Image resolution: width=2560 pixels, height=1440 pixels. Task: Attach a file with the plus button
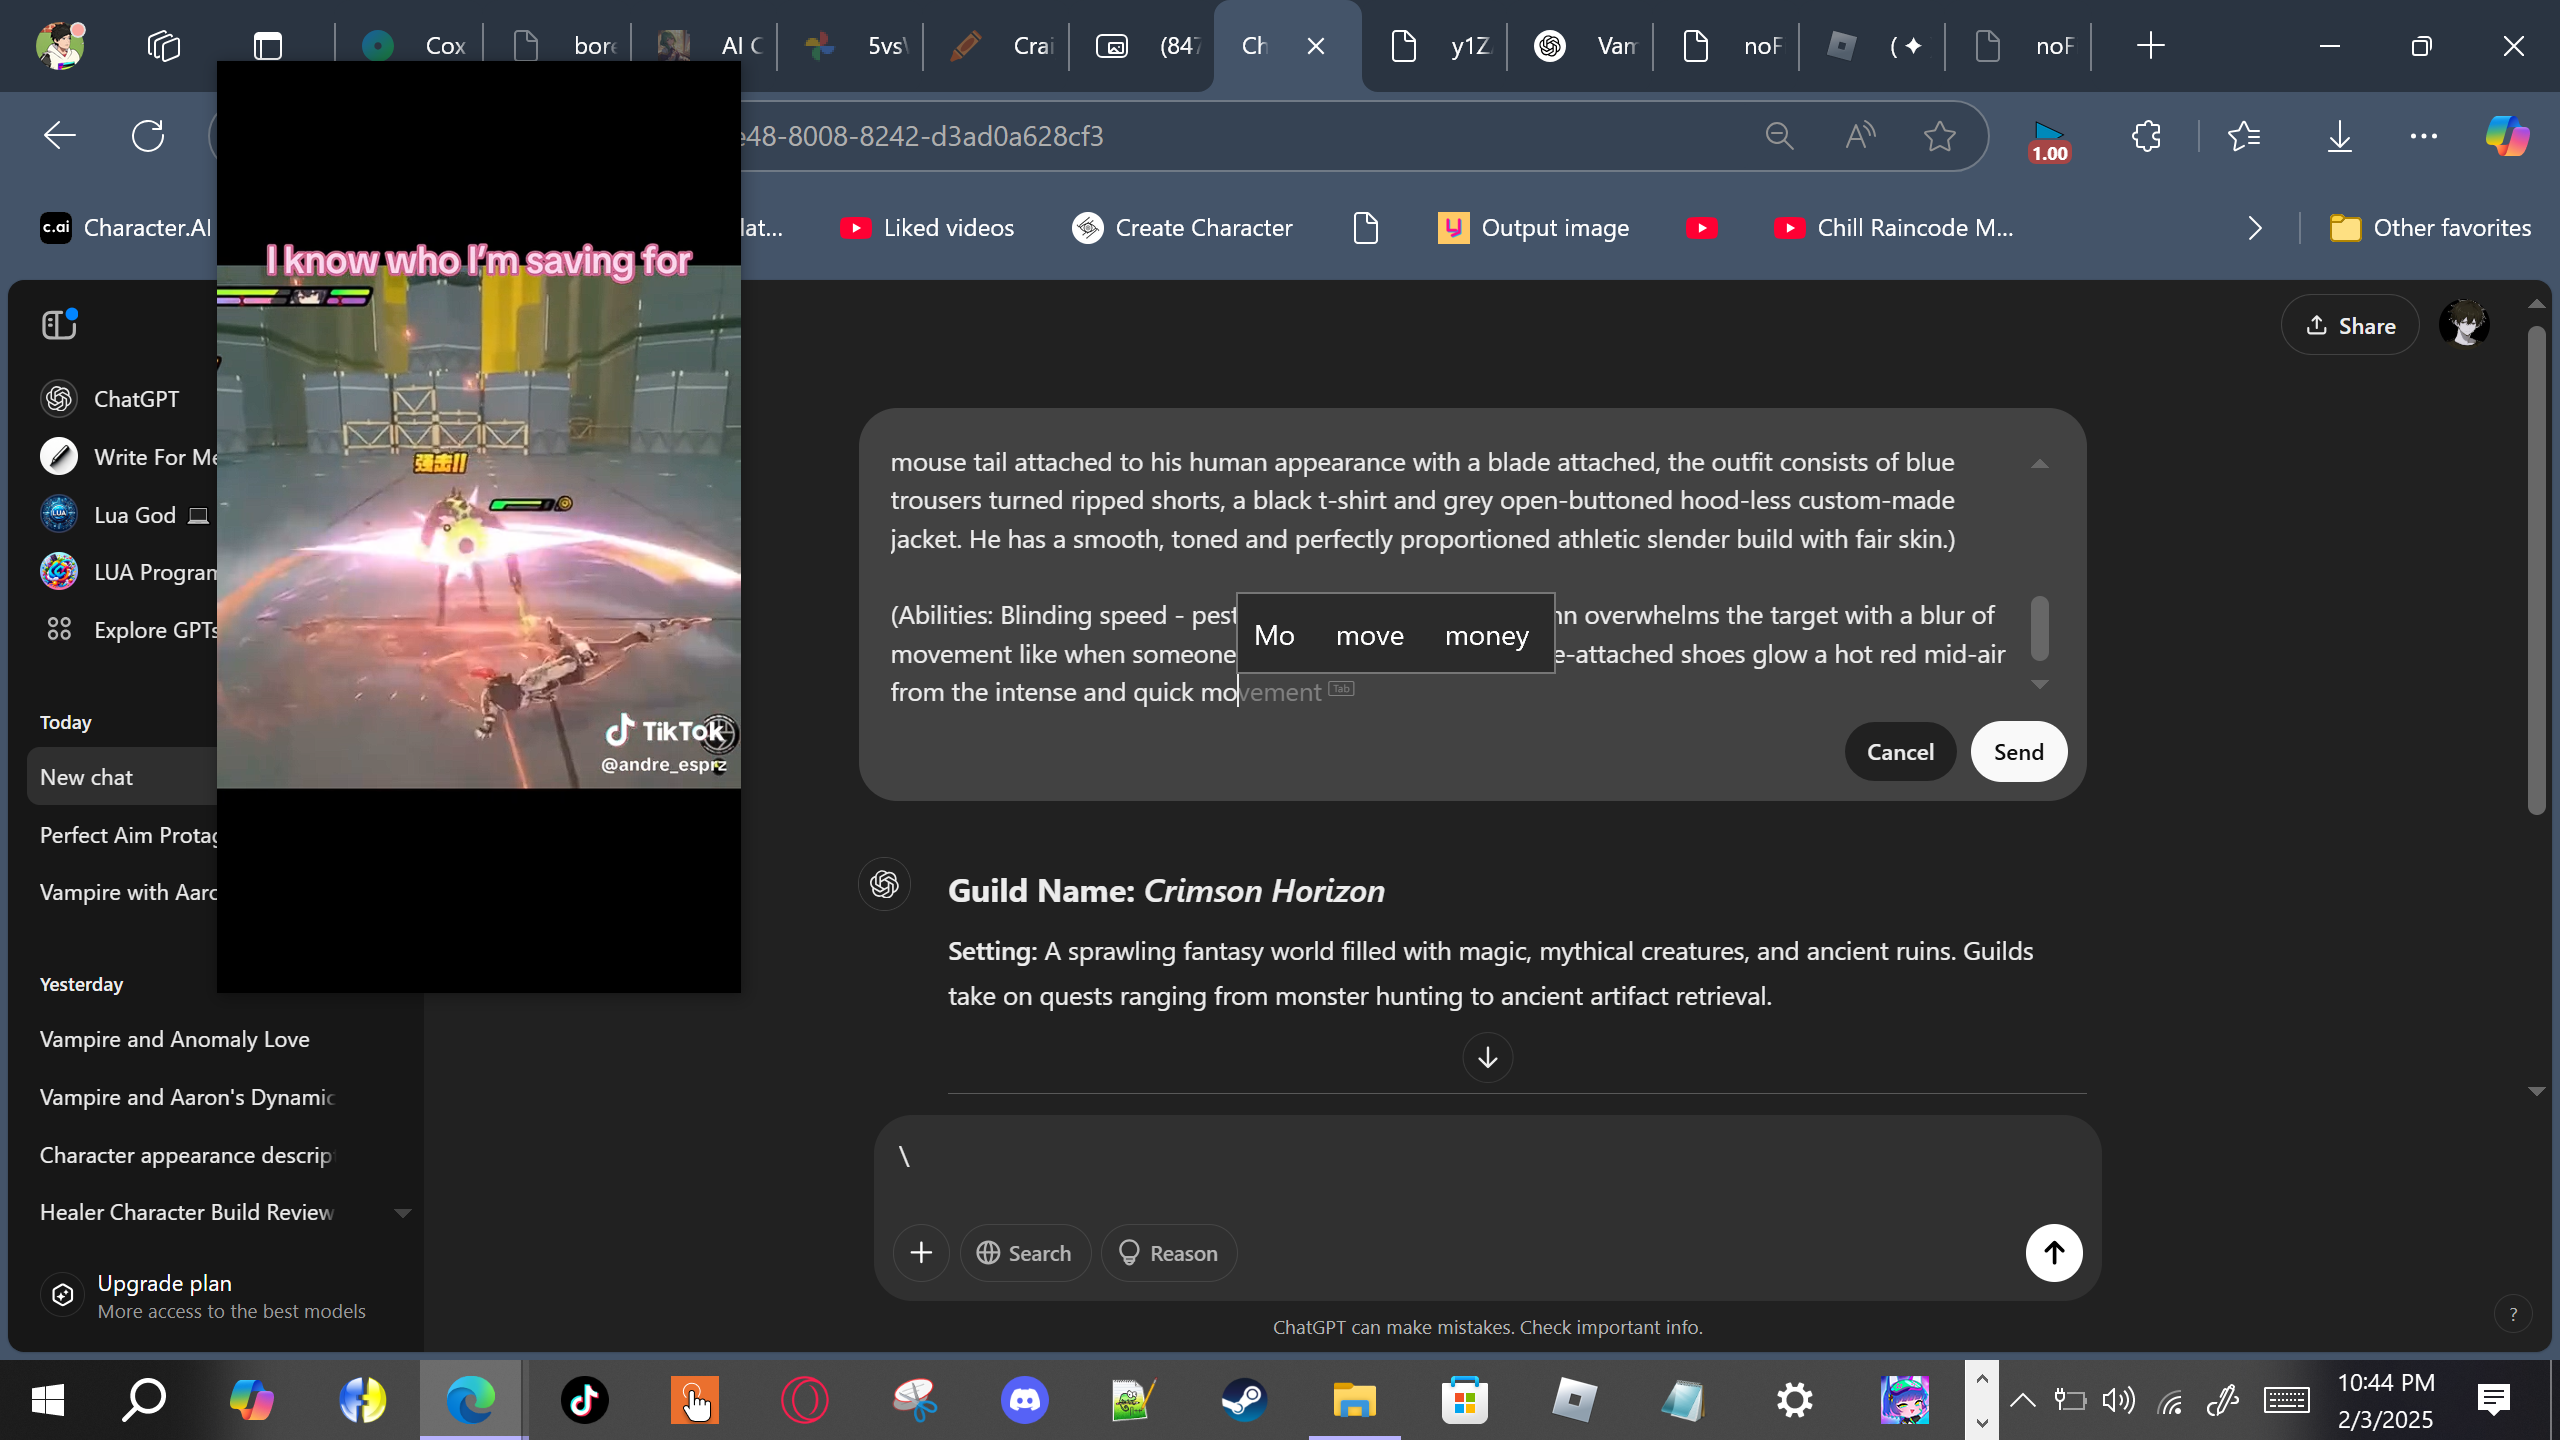pos(921,1253)
